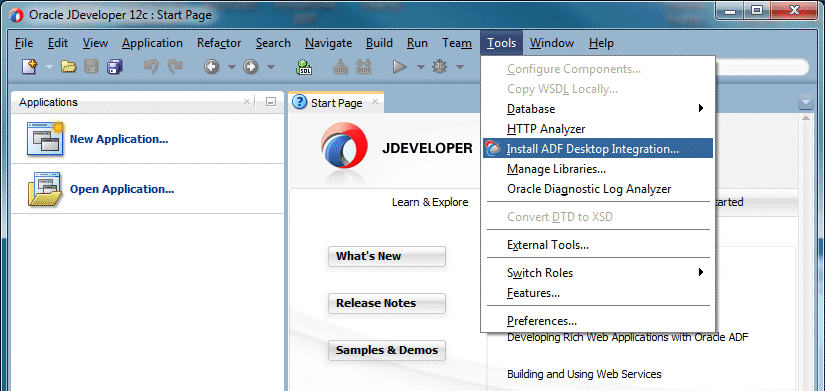This screenshot has width=825, height=391.
Task: Close the Applications panel
Action: (x=247, y=102)
